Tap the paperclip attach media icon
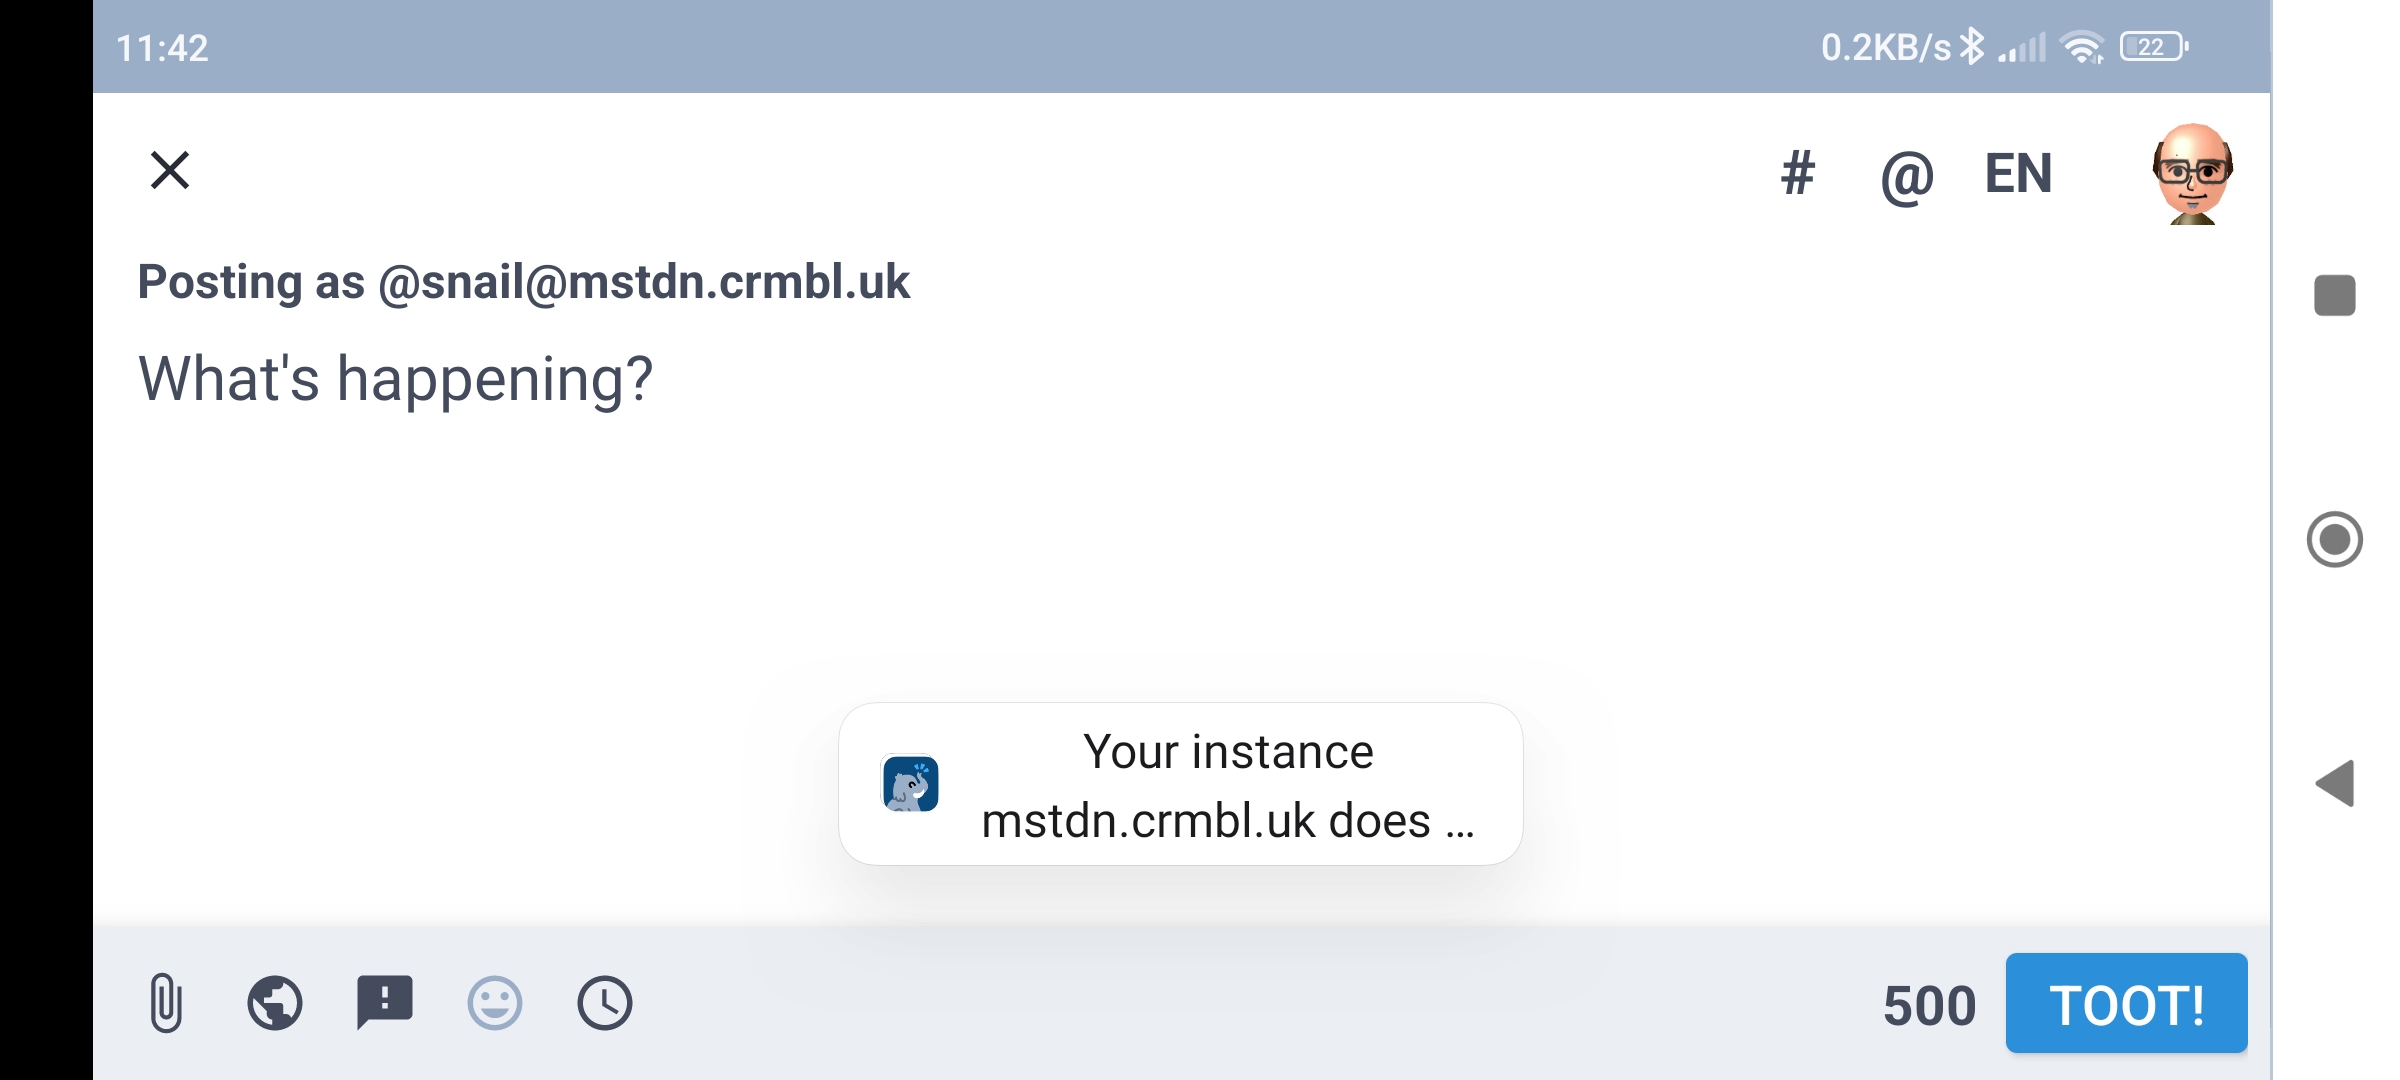The image size is (2400, 1080). pos(166,1003)
